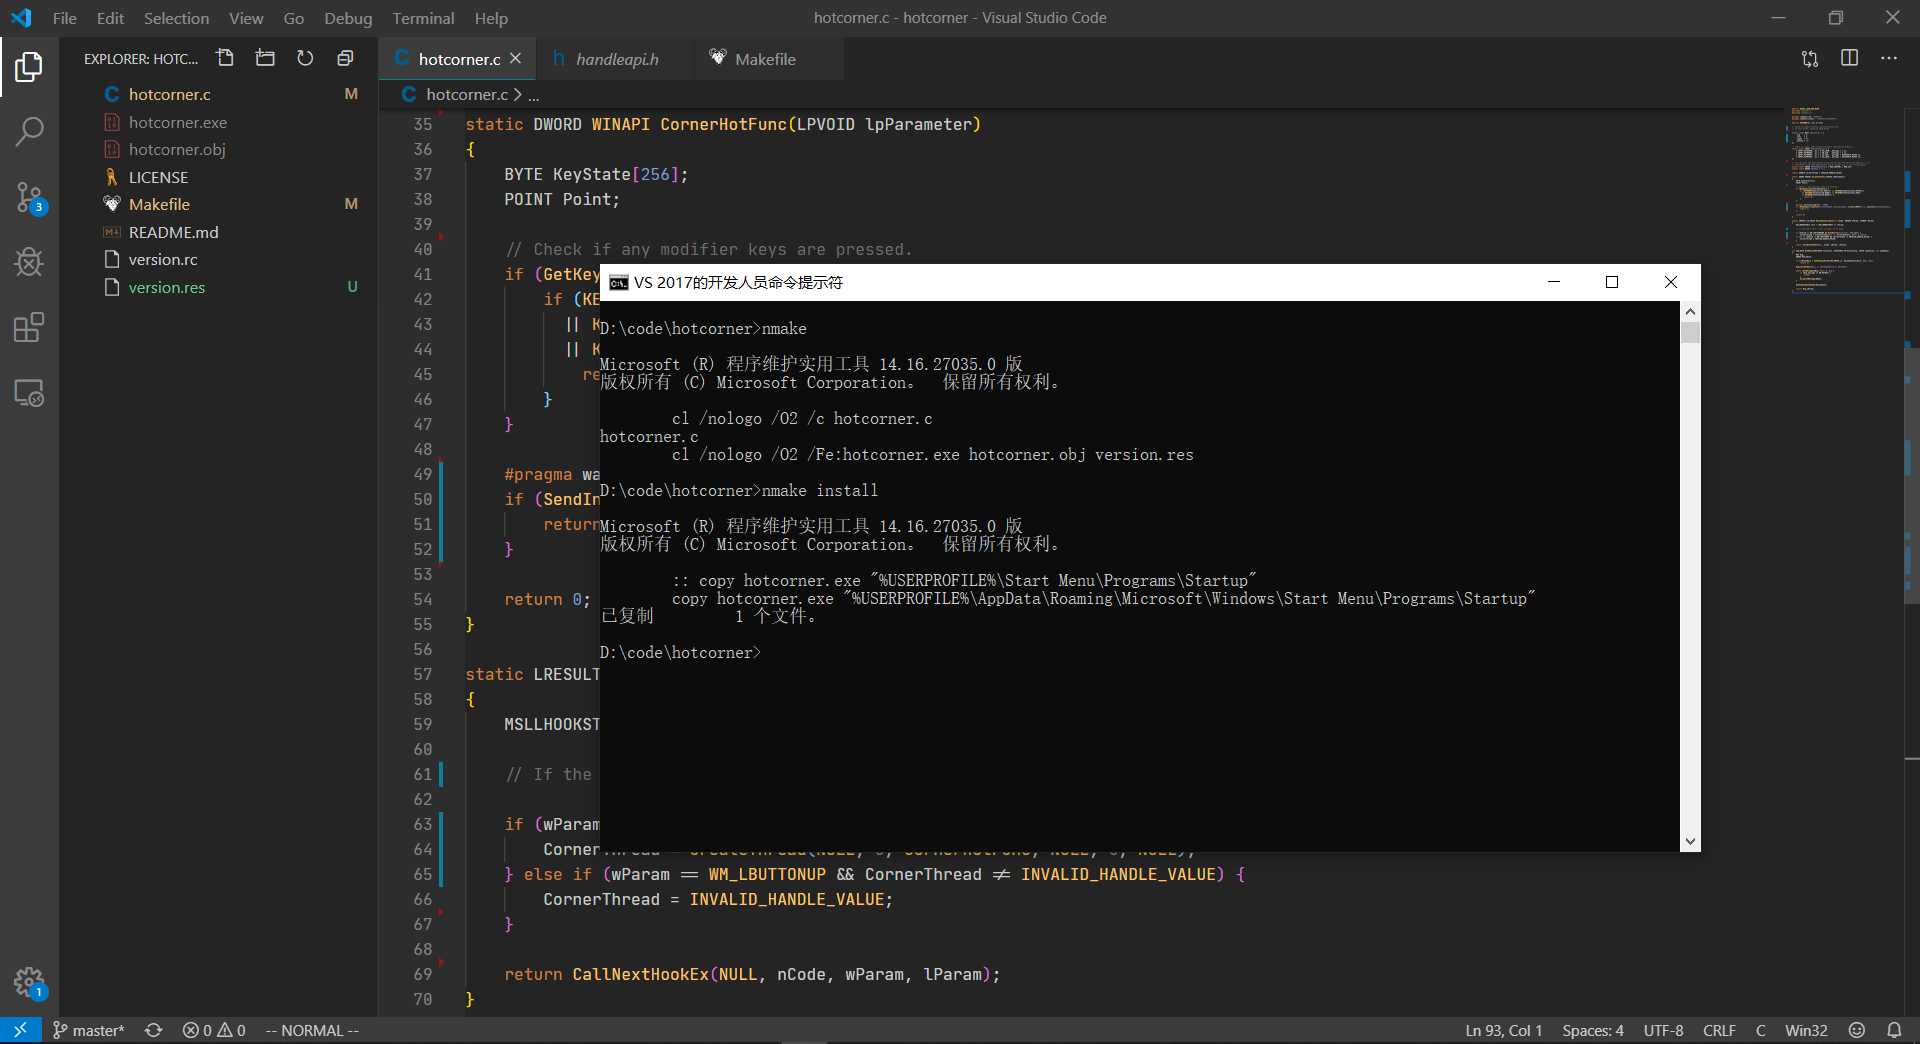Open the Terminal menu
The width and height of the screenshot is (1920, 1044).
pos(423,18)
